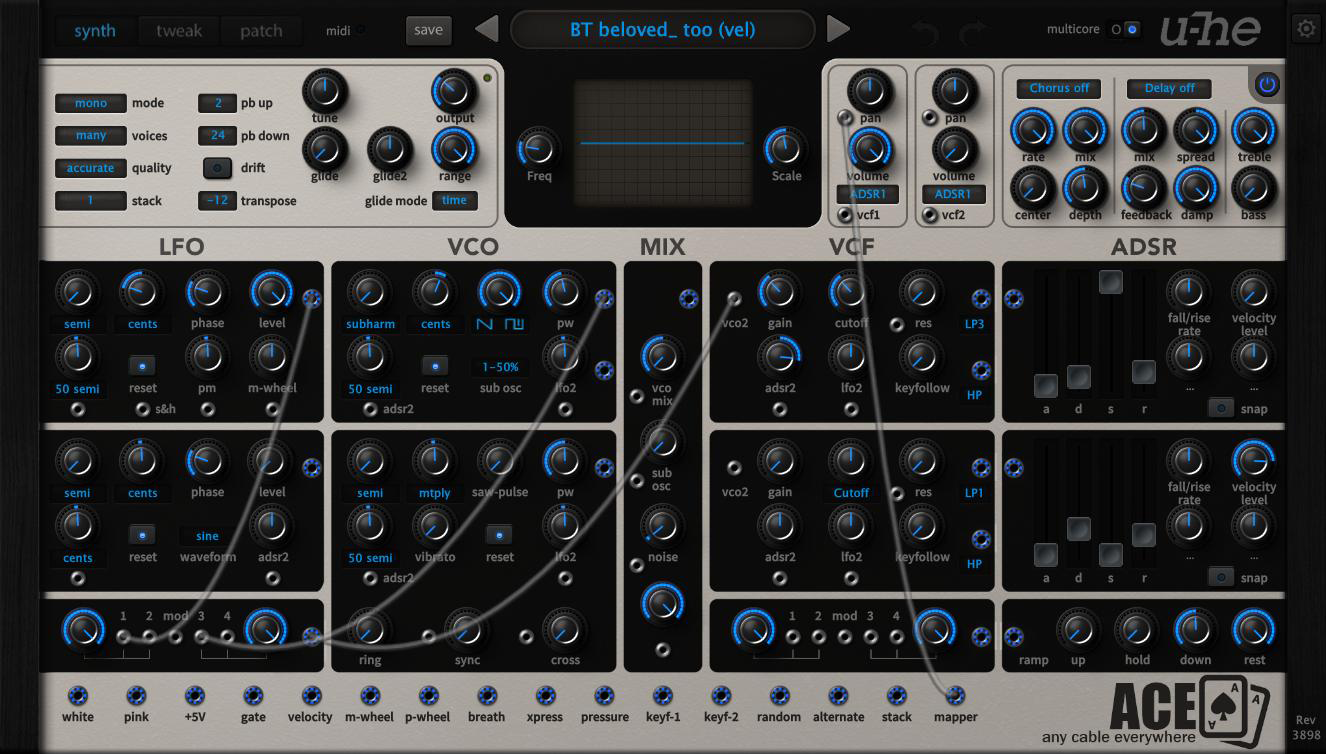Click the vco2 jack next to the LP3 filter's gain knob
The width and height of the screenshot is (1326, 754).
(x=735, y=298)
